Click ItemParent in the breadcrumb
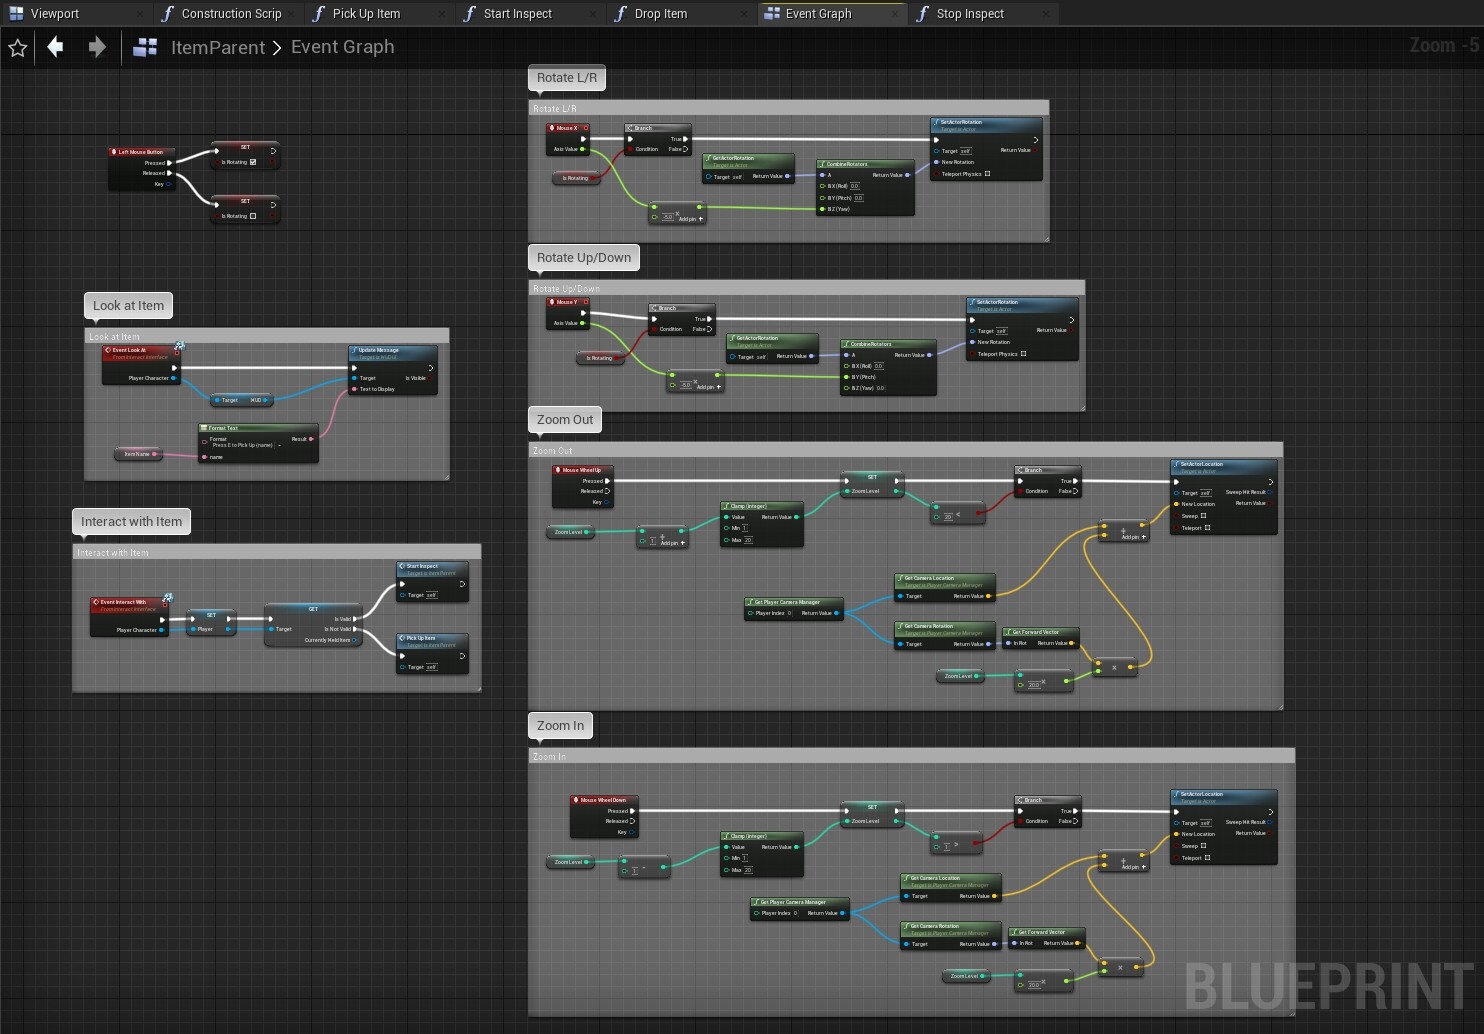This screenshot has height=1034, width=1484. (218, 48)
